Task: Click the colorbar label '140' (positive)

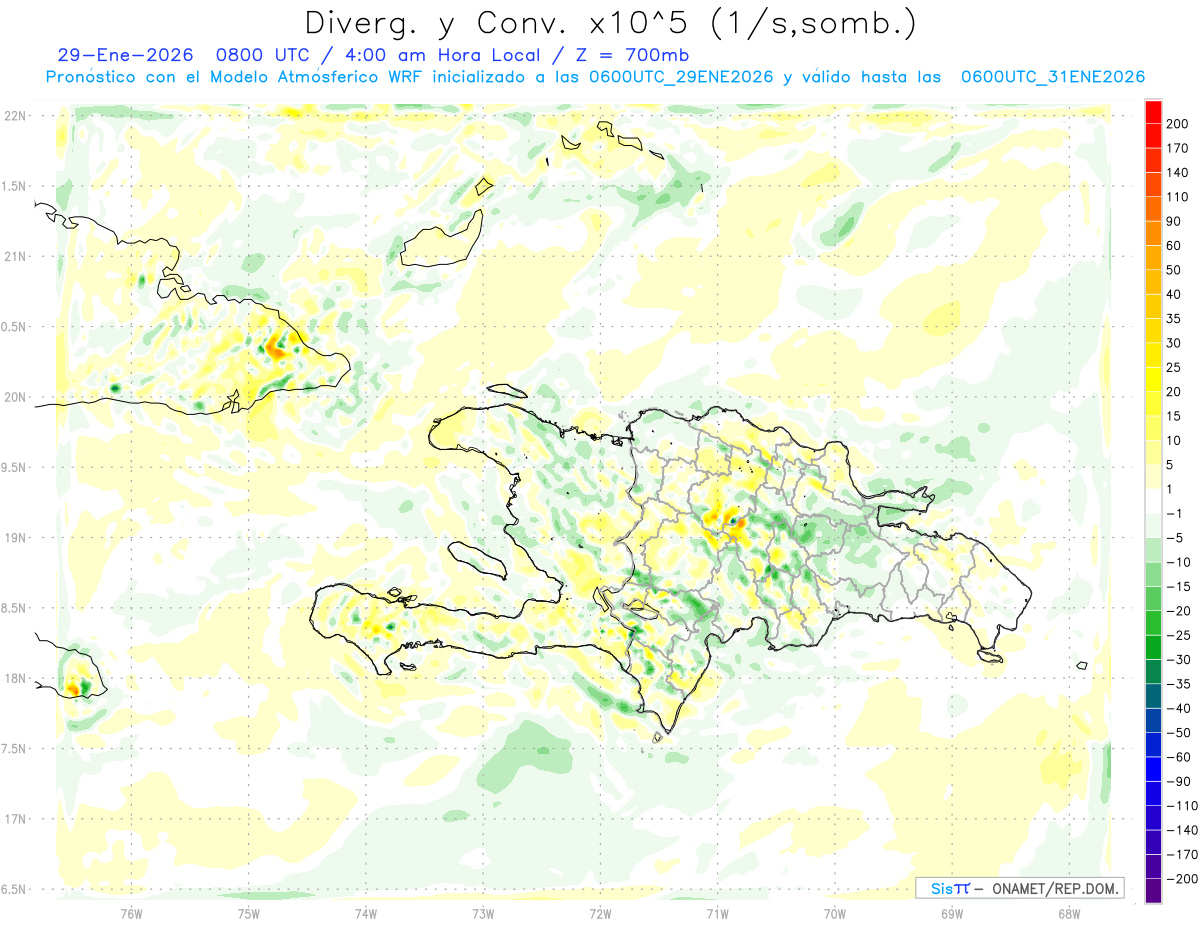Action: (x=1178, y=173)
